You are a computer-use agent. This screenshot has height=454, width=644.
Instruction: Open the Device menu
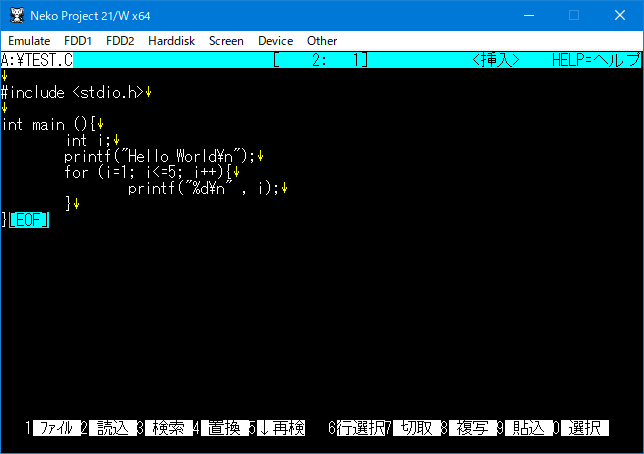click(x=275, y=41)
